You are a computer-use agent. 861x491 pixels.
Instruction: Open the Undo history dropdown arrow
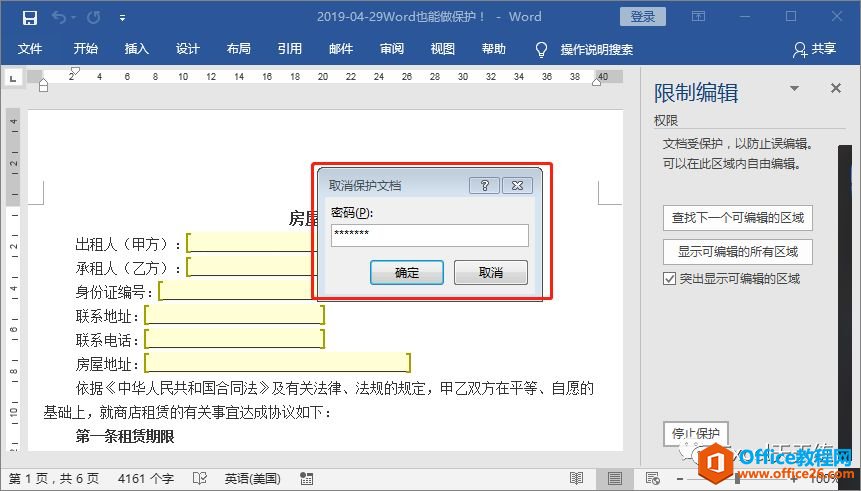click(x=74, y=17)
